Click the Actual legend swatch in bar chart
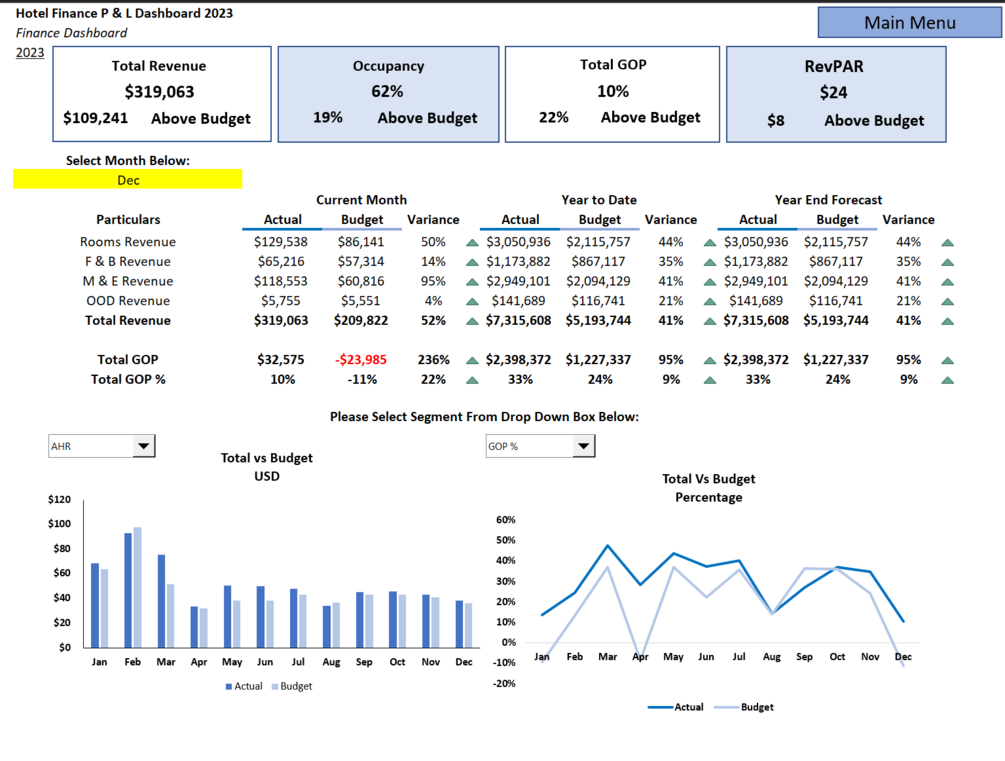 tap(229, 687)
